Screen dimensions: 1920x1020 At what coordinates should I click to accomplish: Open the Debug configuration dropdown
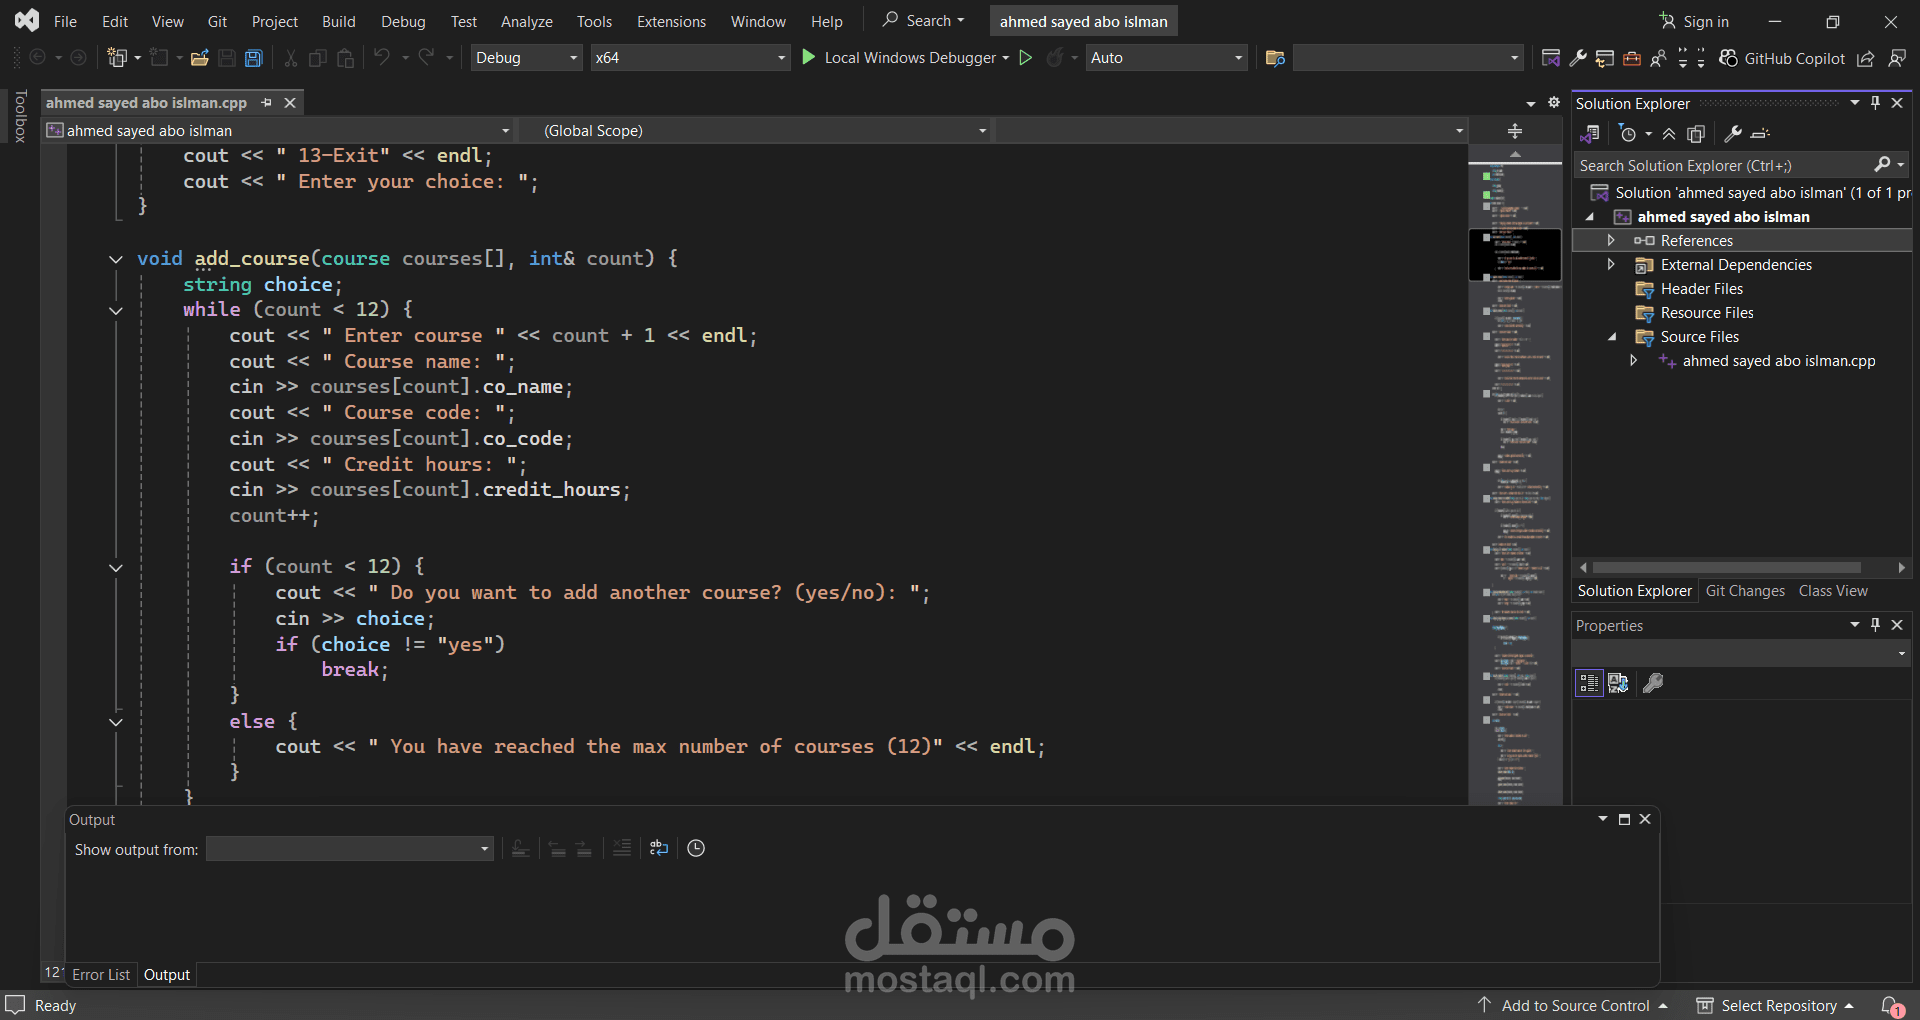[527, 58]
